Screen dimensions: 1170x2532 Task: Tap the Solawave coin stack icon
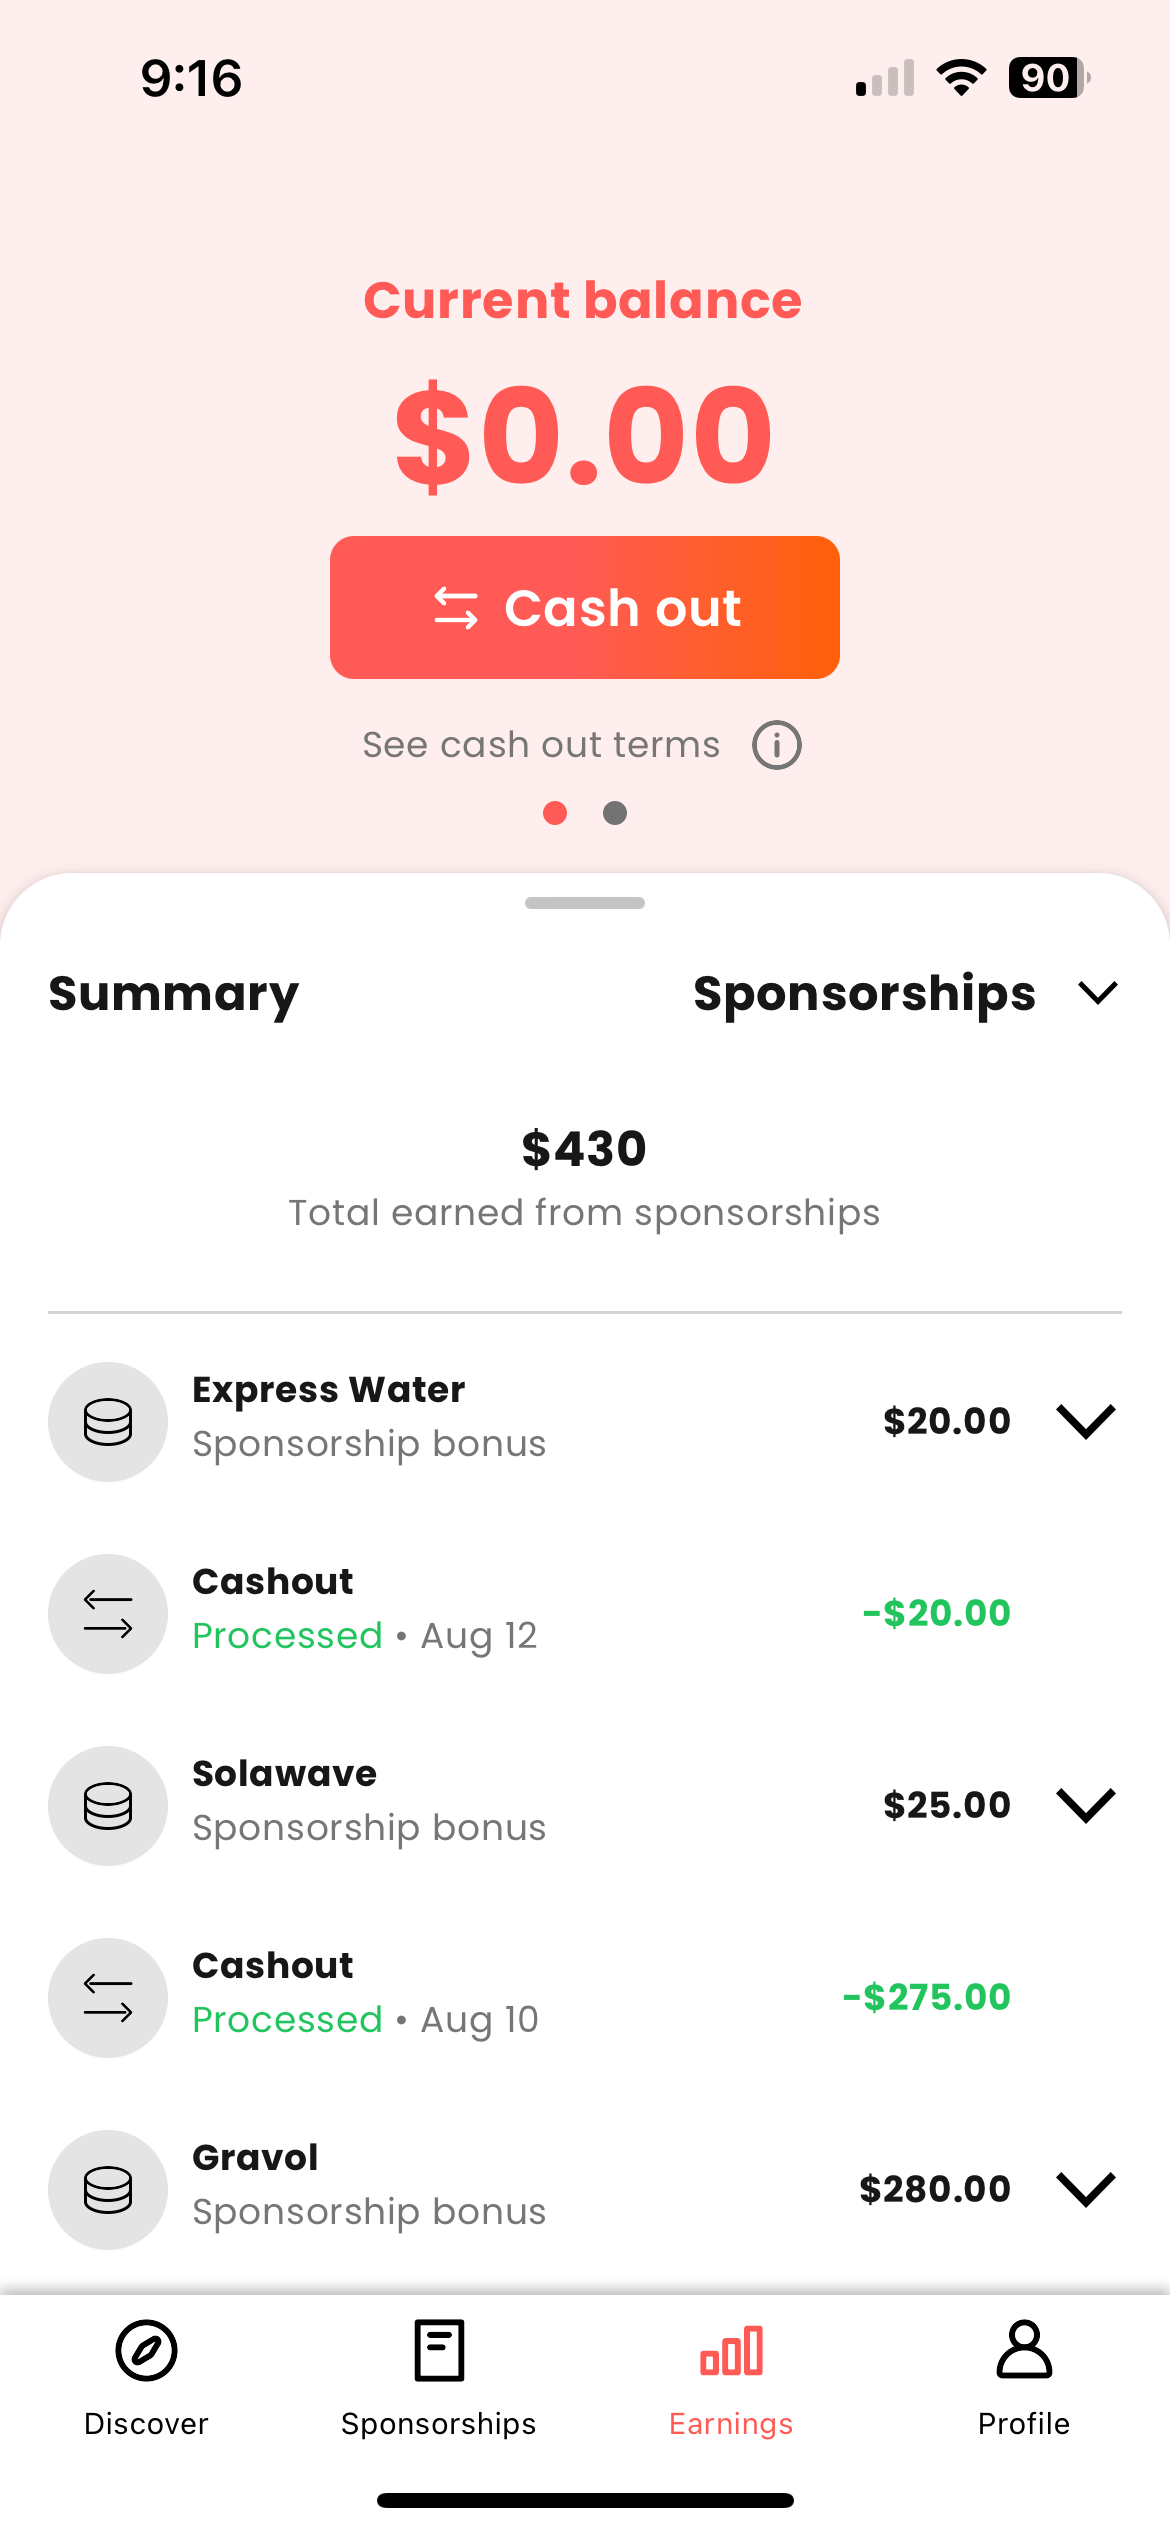(x=108, y=1806)
